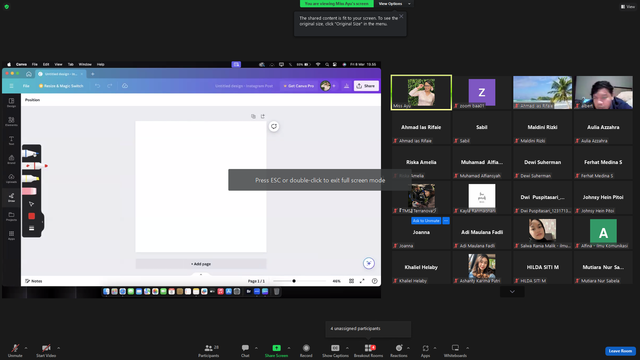Toggle Show Captions in Zoom toolbar

click(x=335, y=350)
